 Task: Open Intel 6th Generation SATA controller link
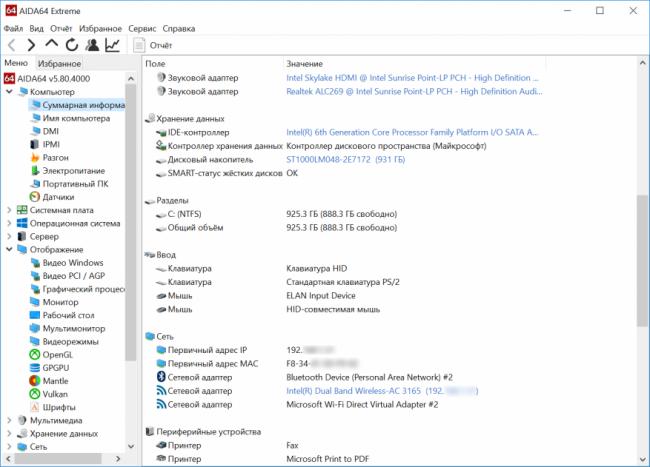point(412,132)
